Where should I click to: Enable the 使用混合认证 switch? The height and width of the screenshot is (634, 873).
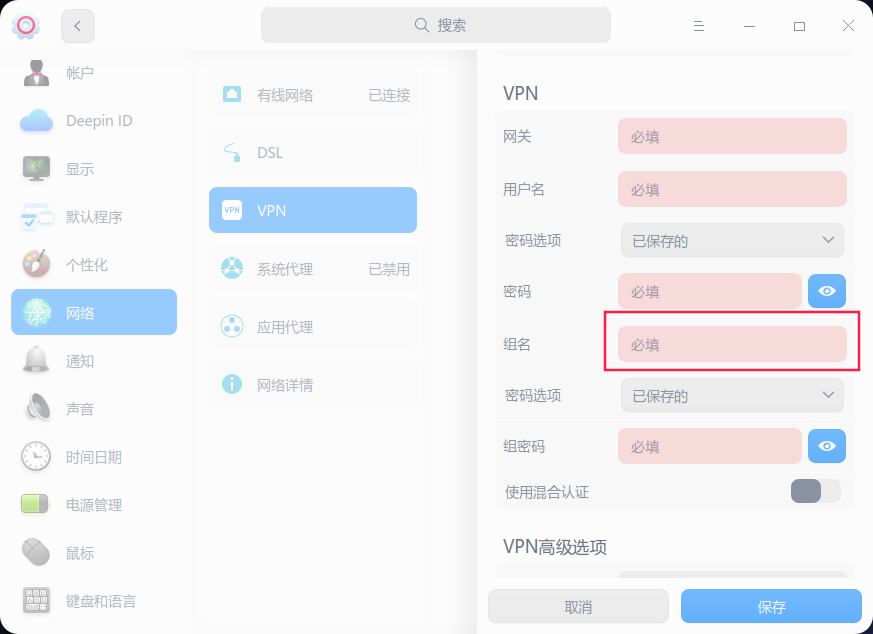click(x=815, y=491)
